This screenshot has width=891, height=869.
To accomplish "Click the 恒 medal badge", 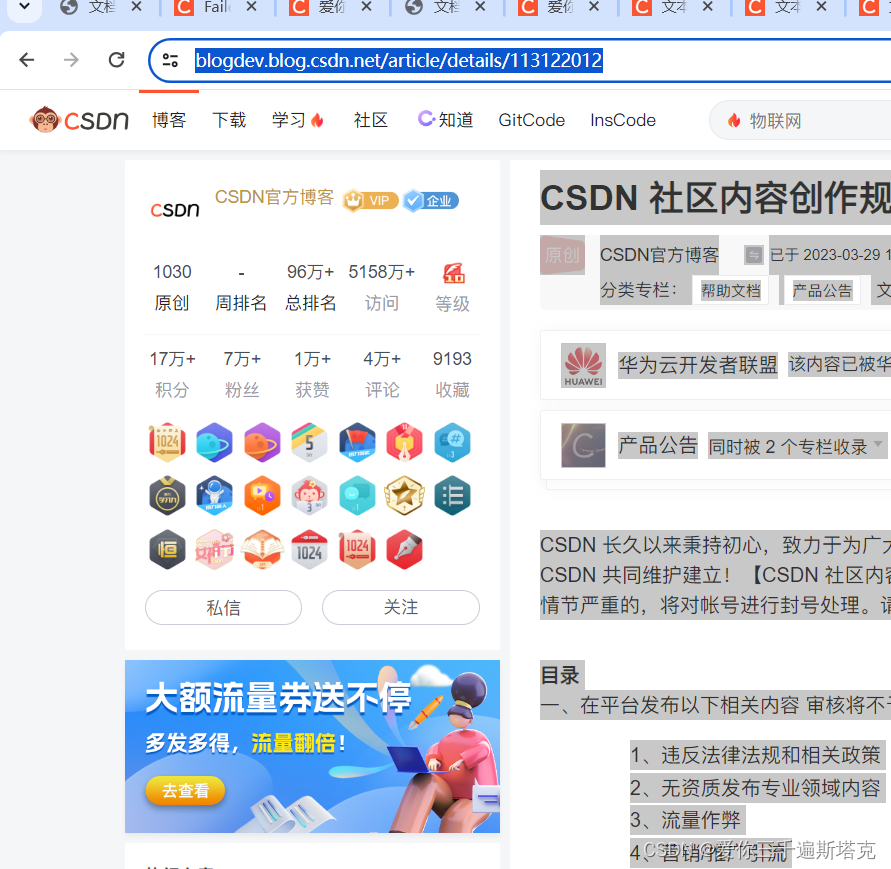I will pos(168,550).
